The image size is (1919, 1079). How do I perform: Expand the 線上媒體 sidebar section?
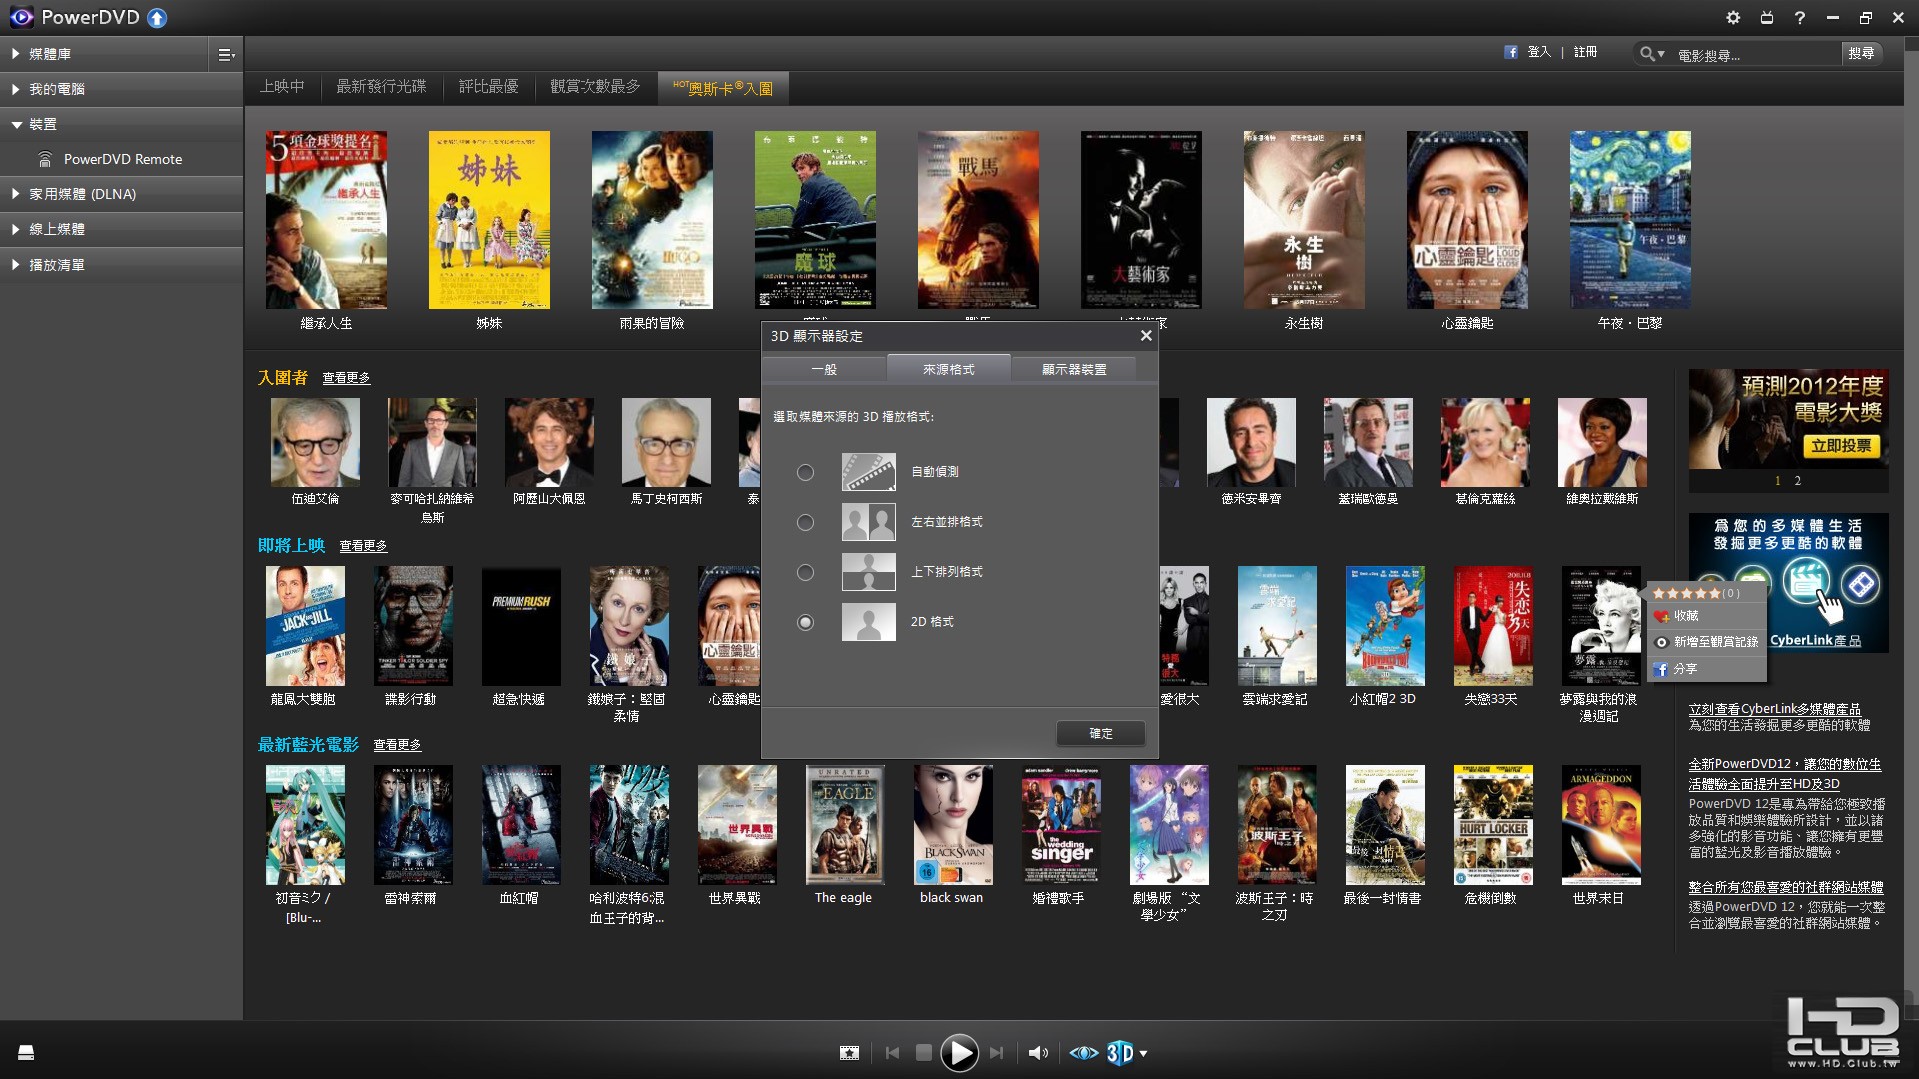15,229
